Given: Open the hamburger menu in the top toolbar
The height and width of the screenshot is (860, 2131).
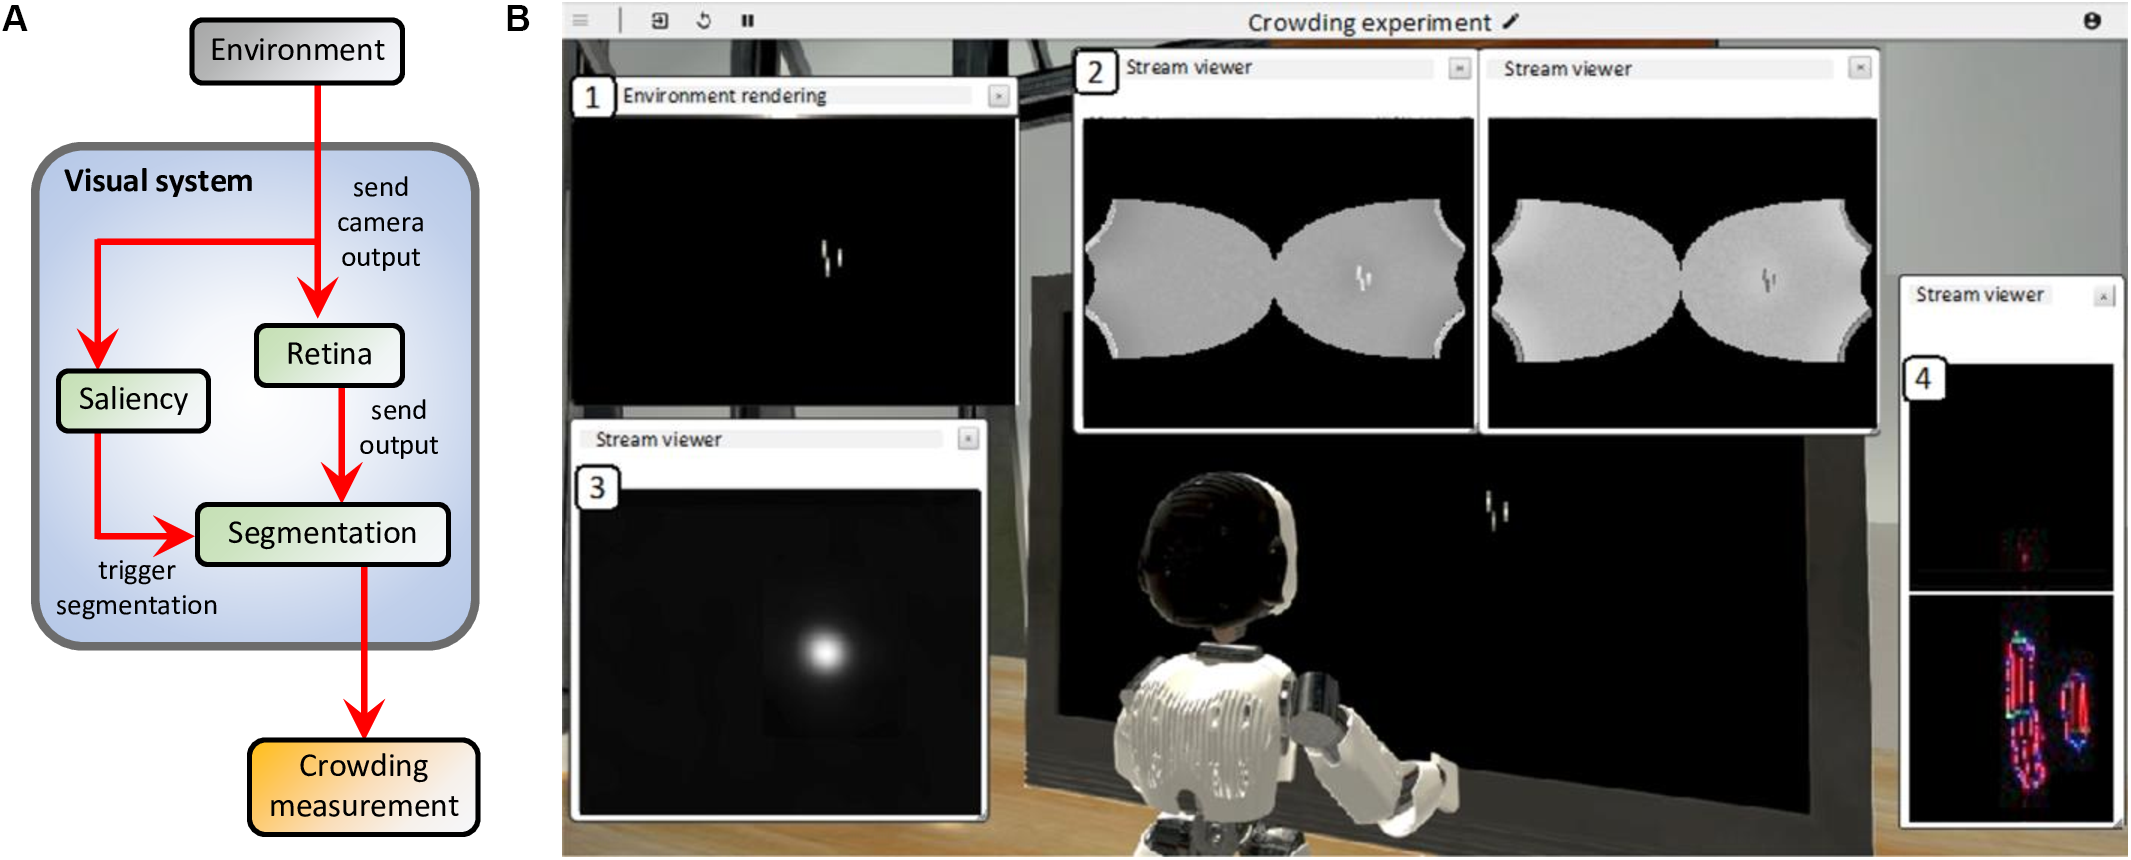Looking at the screenshot, I should (x=580, y=20).
